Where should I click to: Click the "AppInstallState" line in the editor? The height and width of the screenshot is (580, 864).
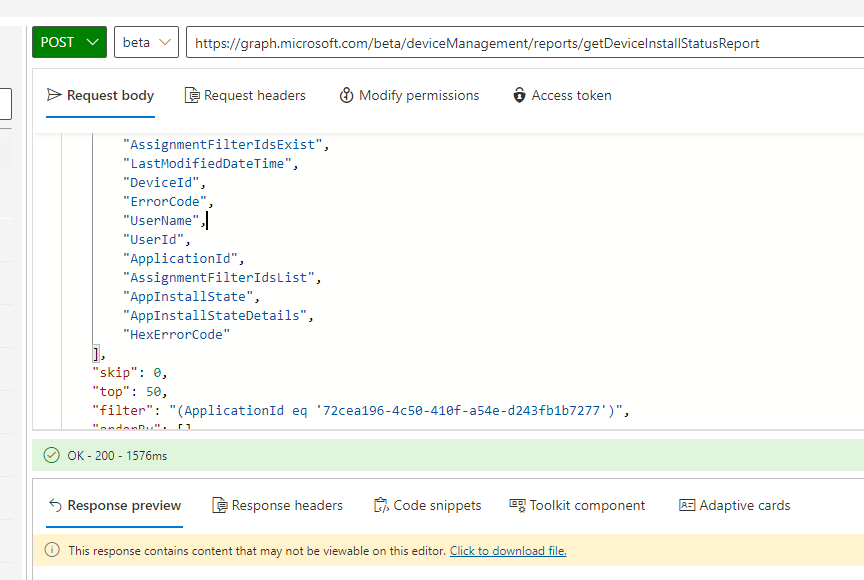(191, 296)
